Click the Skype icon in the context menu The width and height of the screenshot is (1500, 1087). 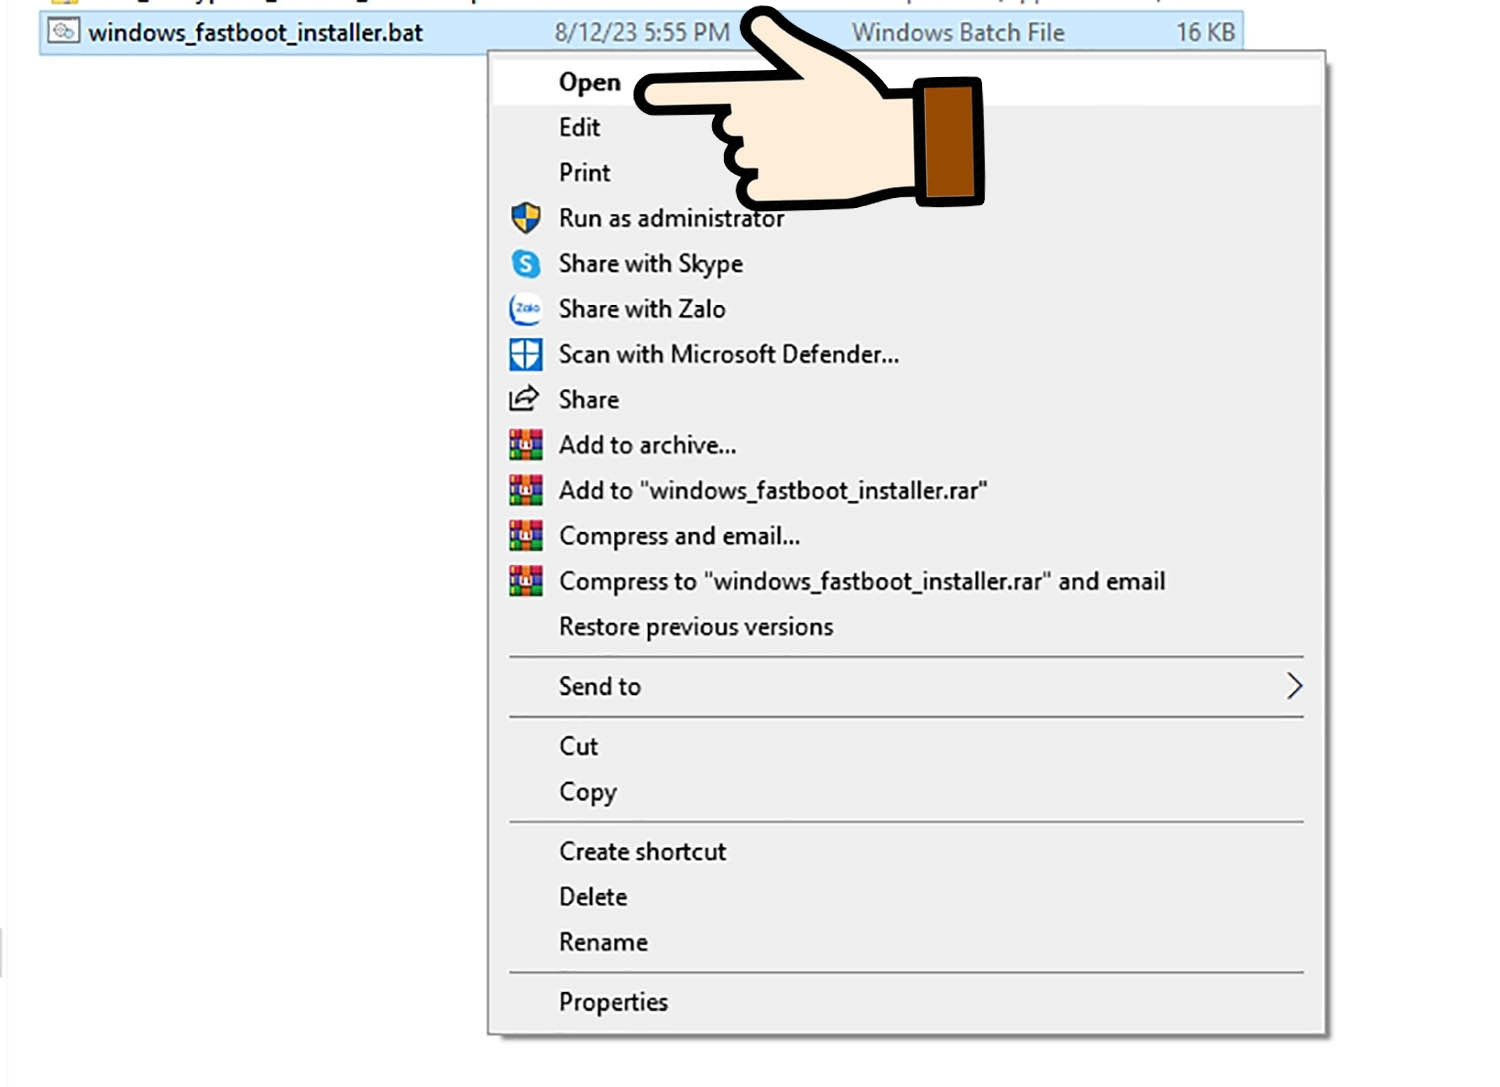526,264
